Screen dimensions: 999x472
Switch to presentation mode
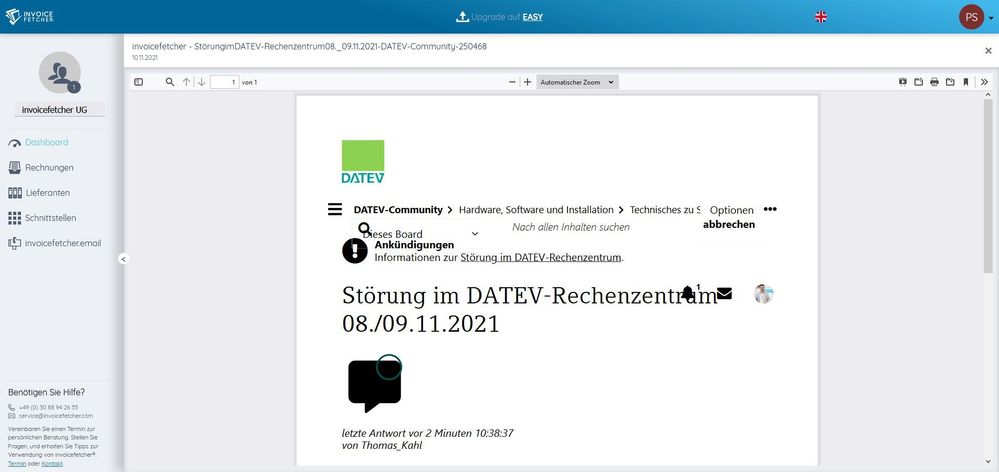[x=903, y=82]
